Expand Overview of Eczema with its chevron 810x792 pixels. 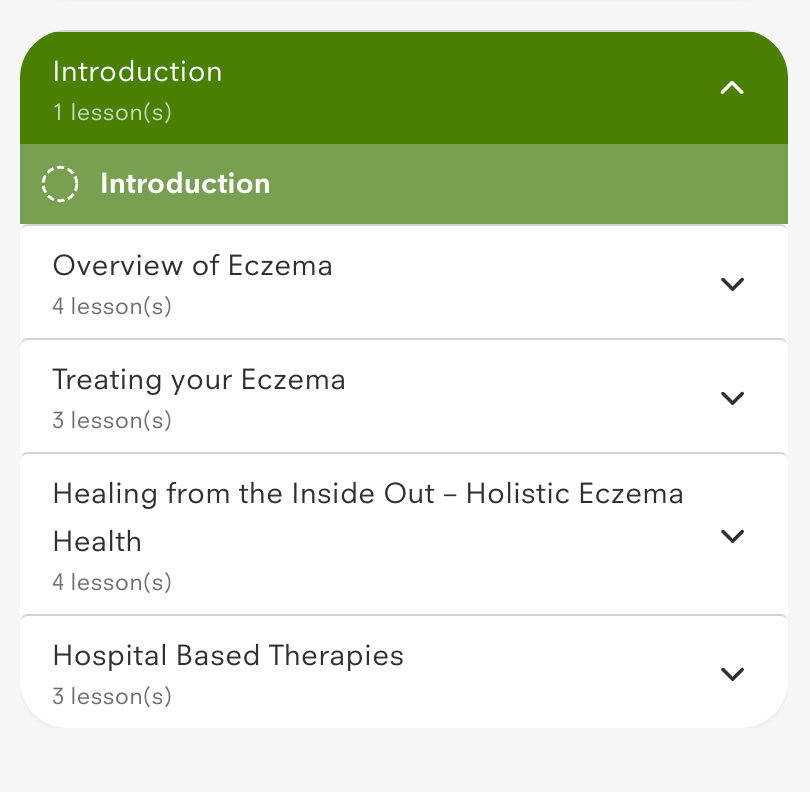tap(732, 284)
